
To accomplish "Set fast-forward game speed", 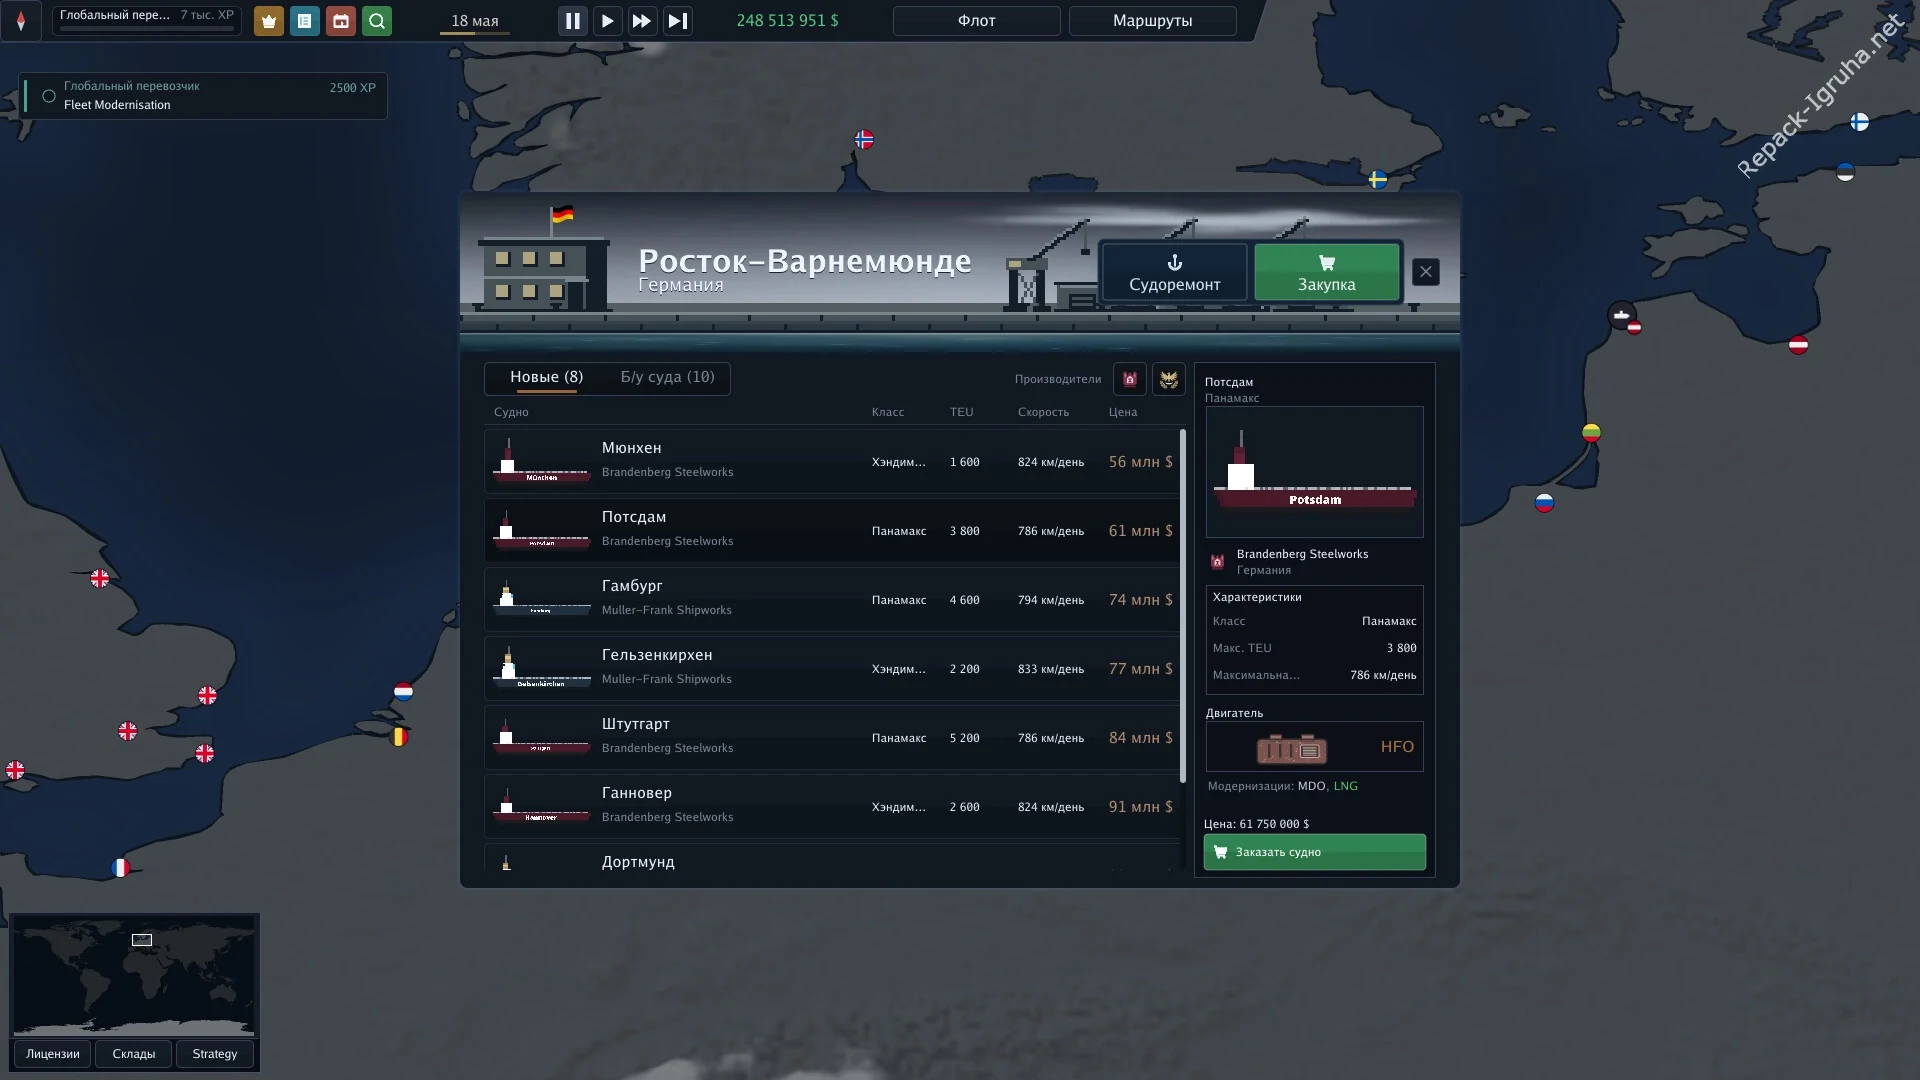I will point(642,21).
